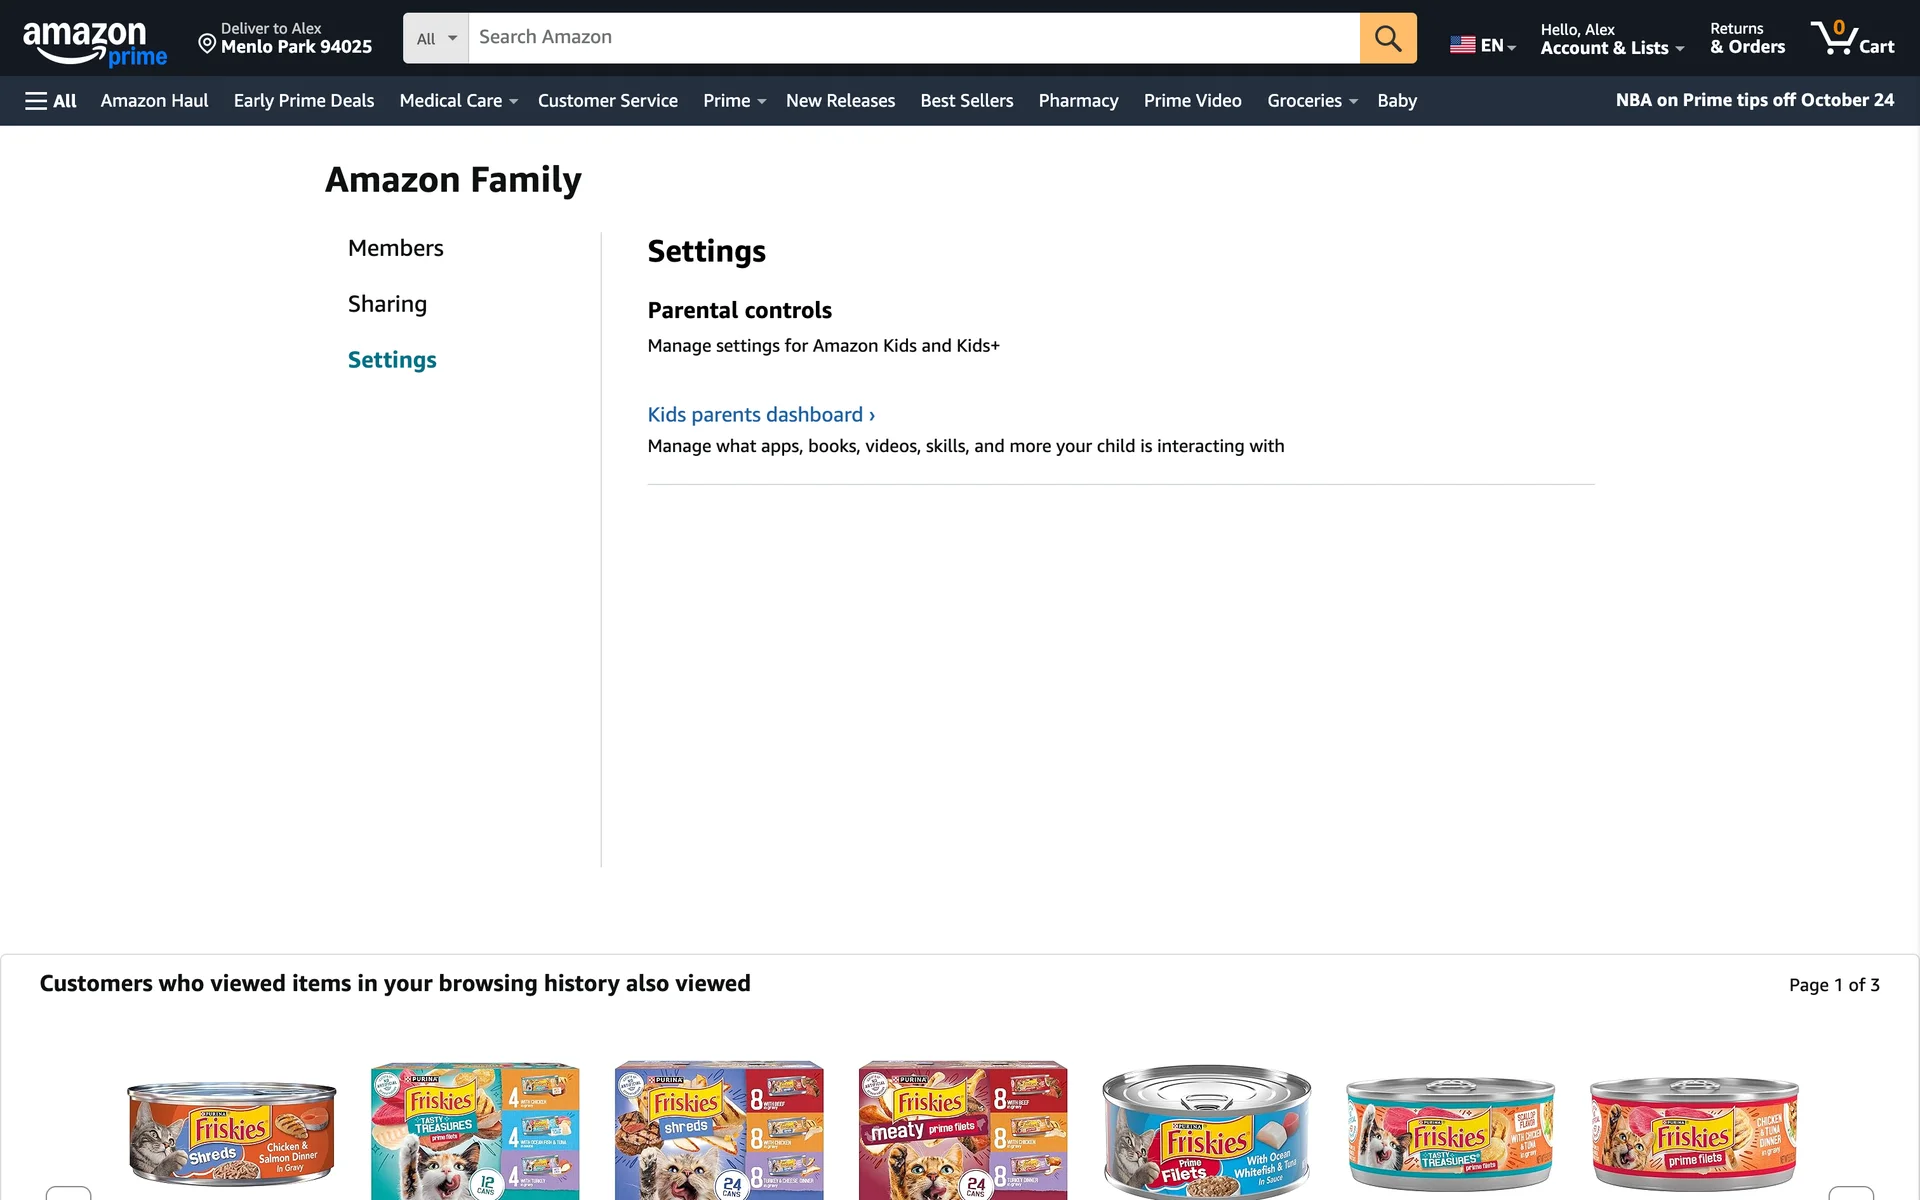Click the delivery location pin icon
Screen dimensions: 1920x1200
pyautogui.click(x=207, y=43)
